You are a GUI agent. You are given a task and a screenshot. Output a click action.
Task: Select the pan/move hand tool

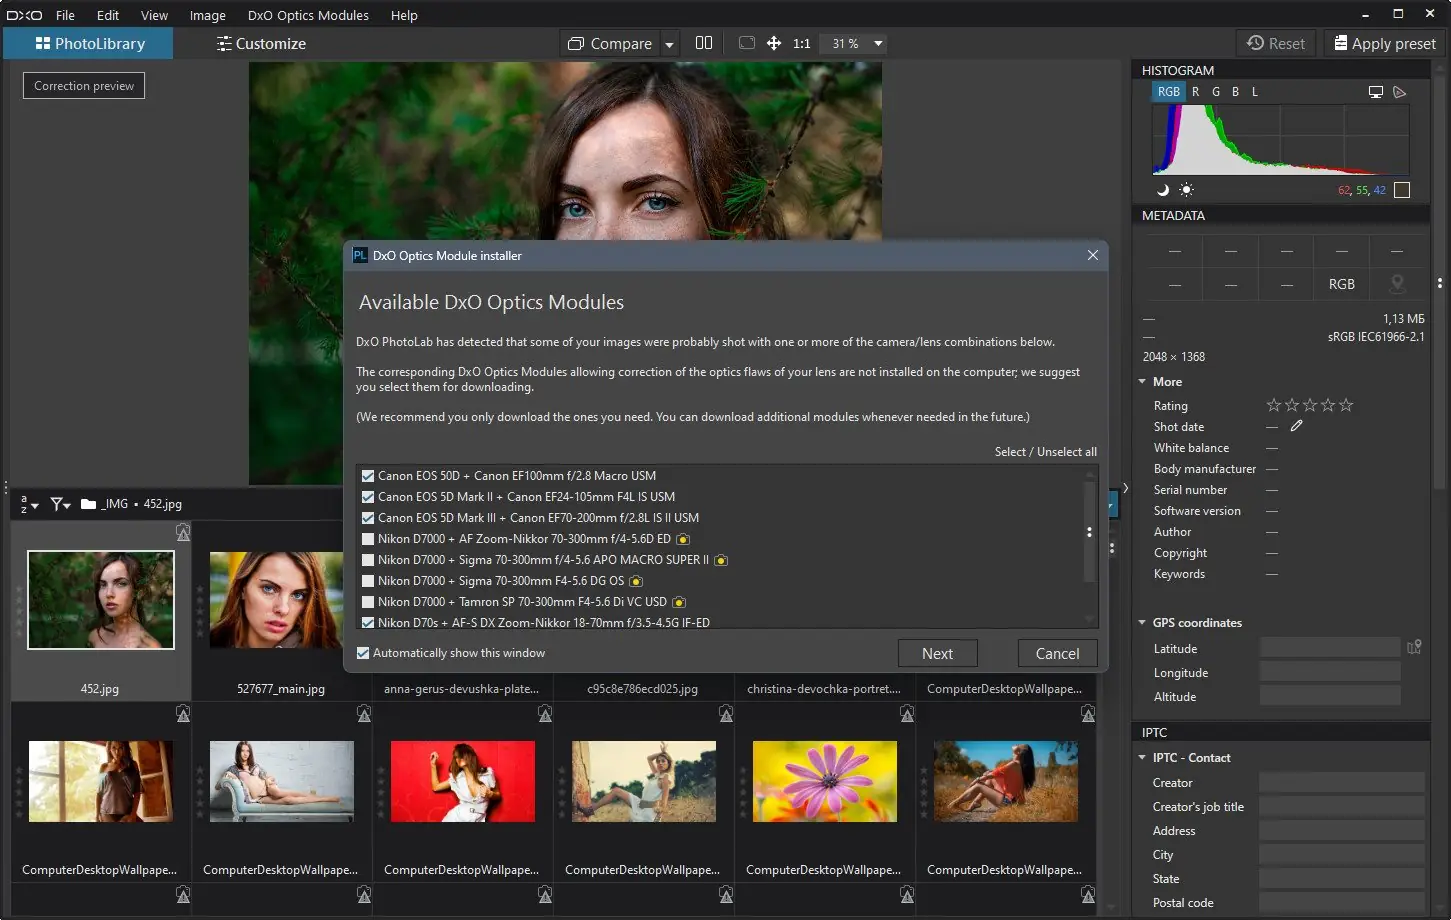click(774, 43)
